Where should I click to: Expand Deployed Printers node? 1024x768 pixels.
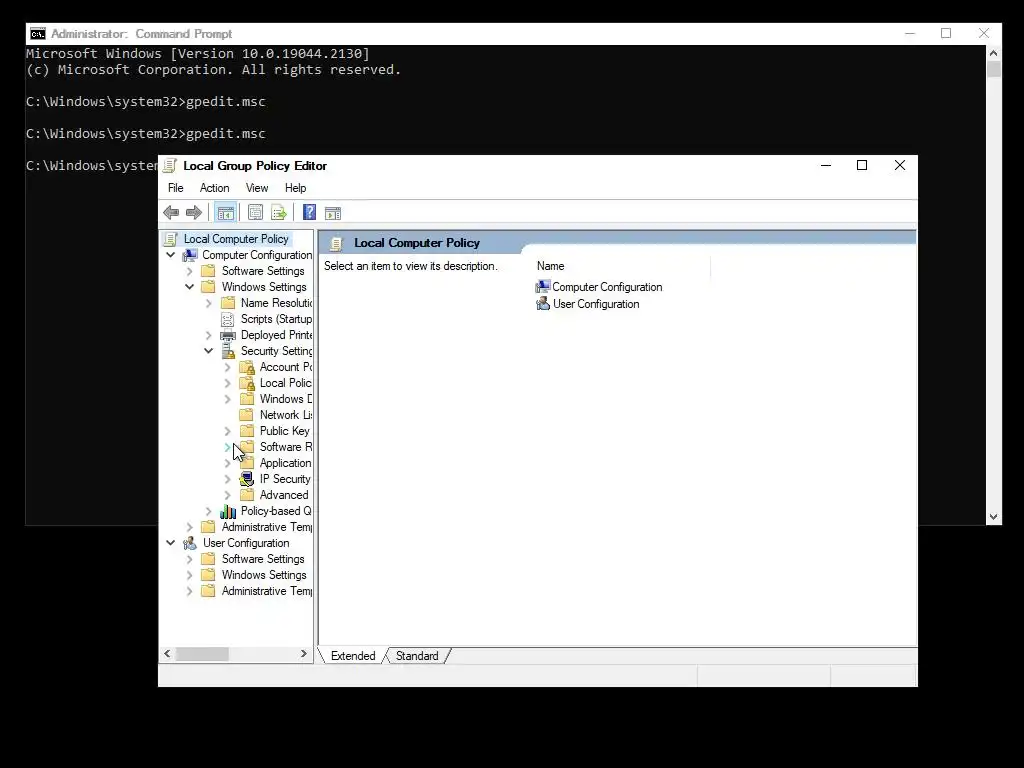point(208,335)
